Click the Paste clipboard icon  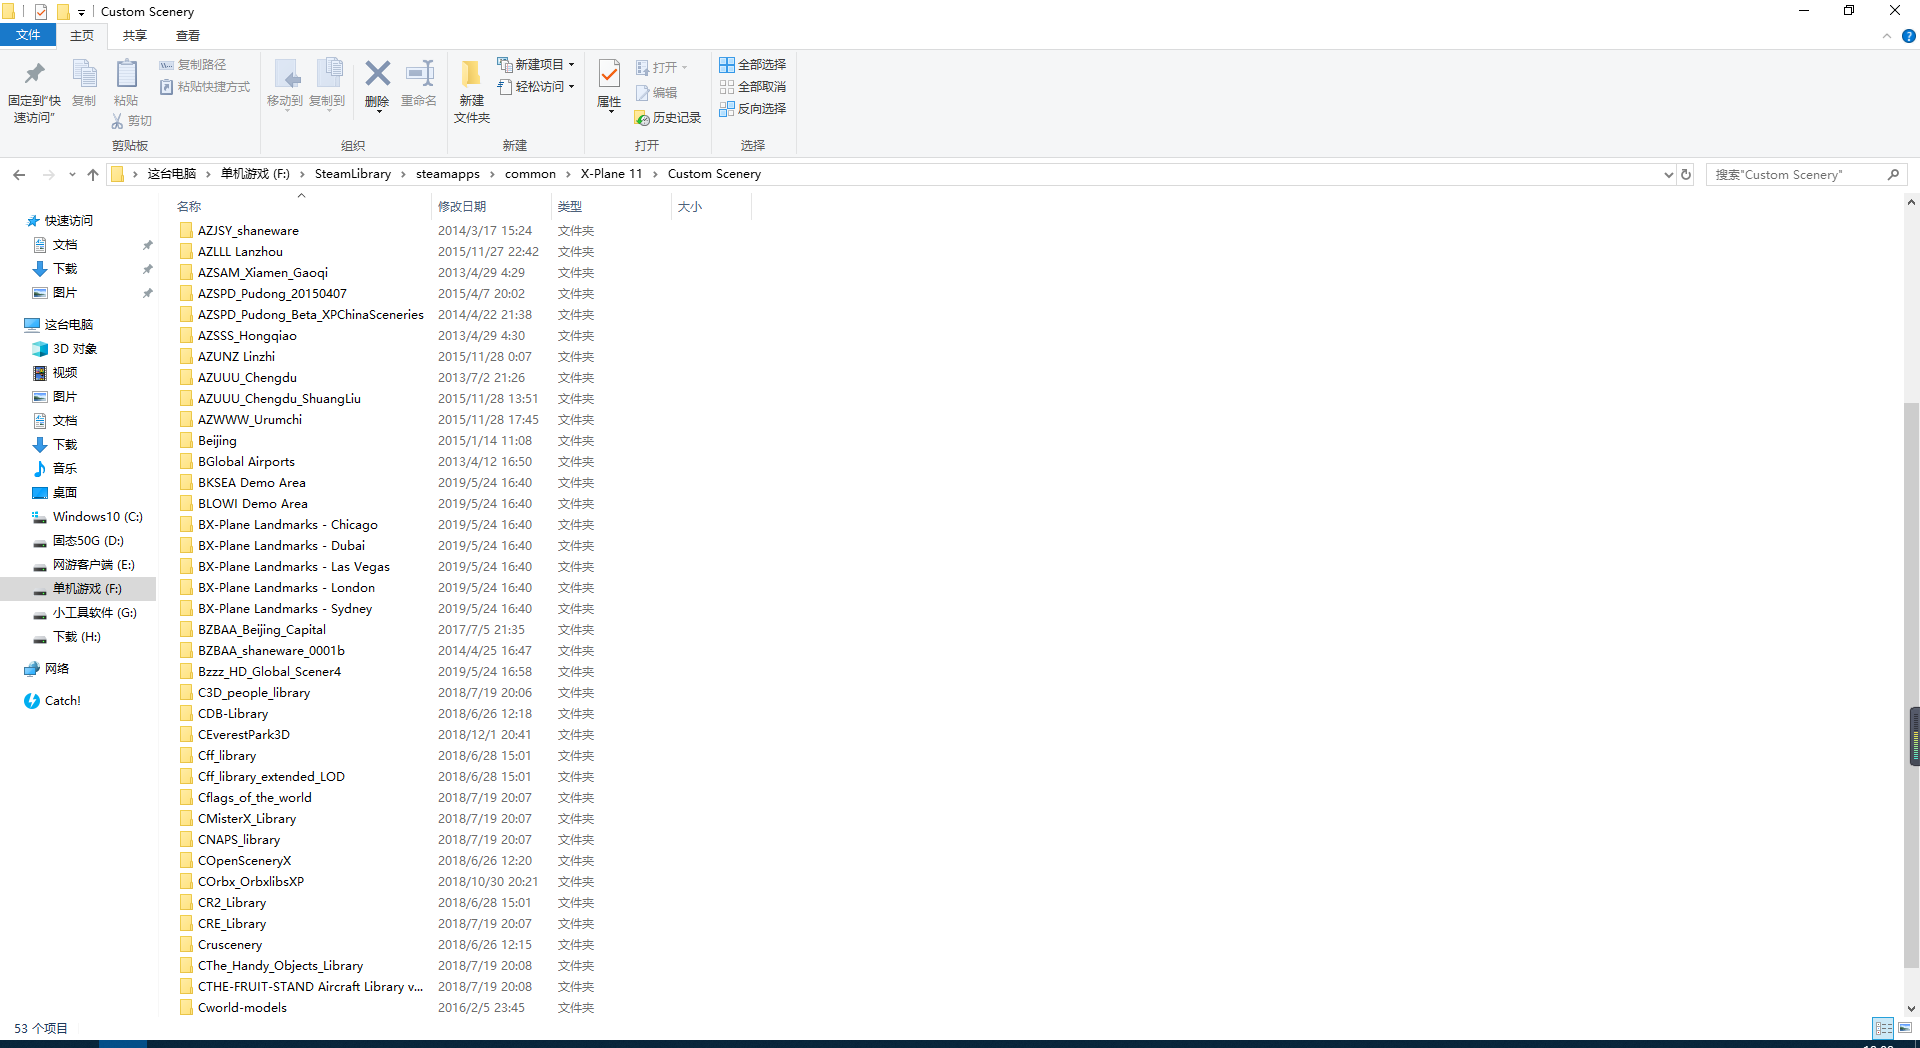126,74
